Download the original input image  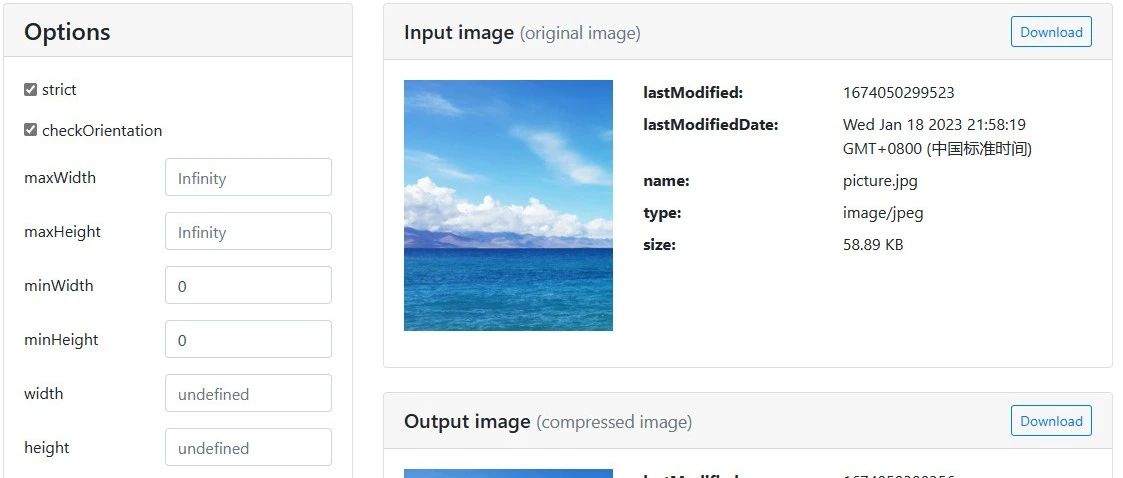pyautogui.click(x=1051, y=32)
